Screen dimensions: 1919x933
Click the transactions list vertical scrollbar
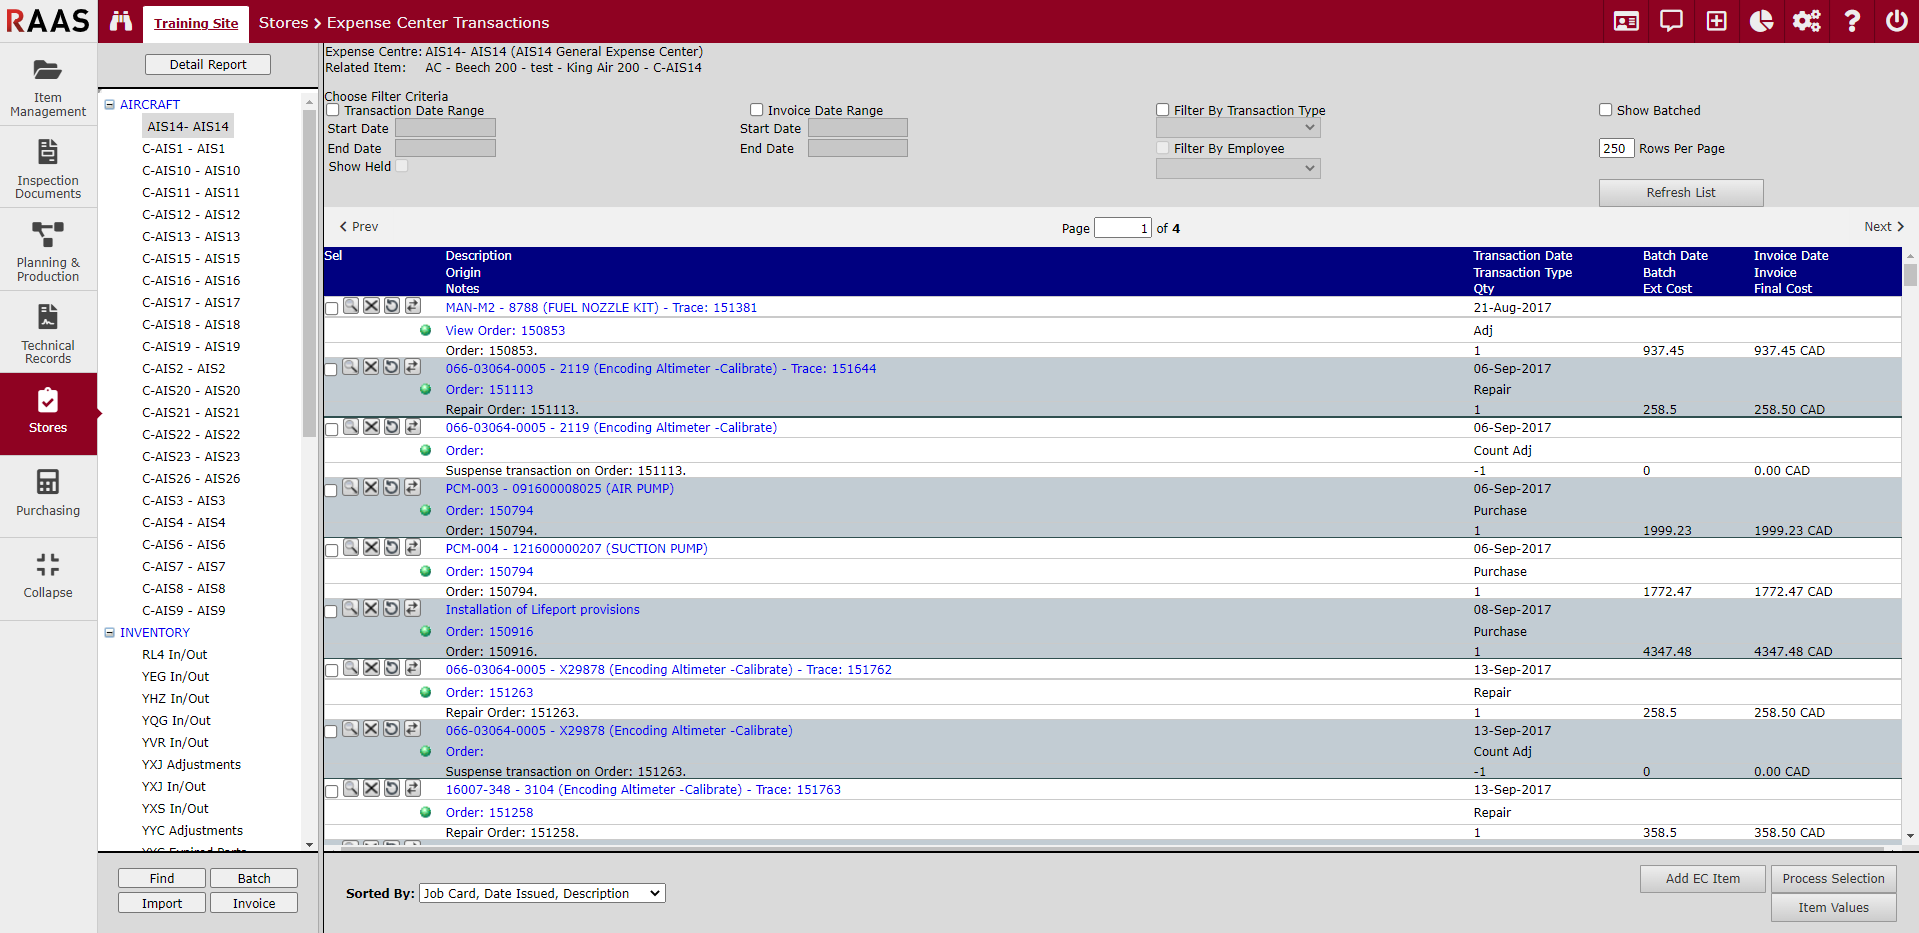pos(1910,550)
